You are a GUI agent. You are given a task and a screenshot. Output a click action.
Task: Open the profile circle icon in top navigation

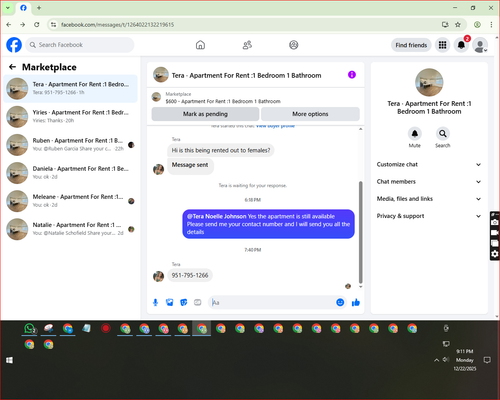pyautogui.click(x=294, y=45)
